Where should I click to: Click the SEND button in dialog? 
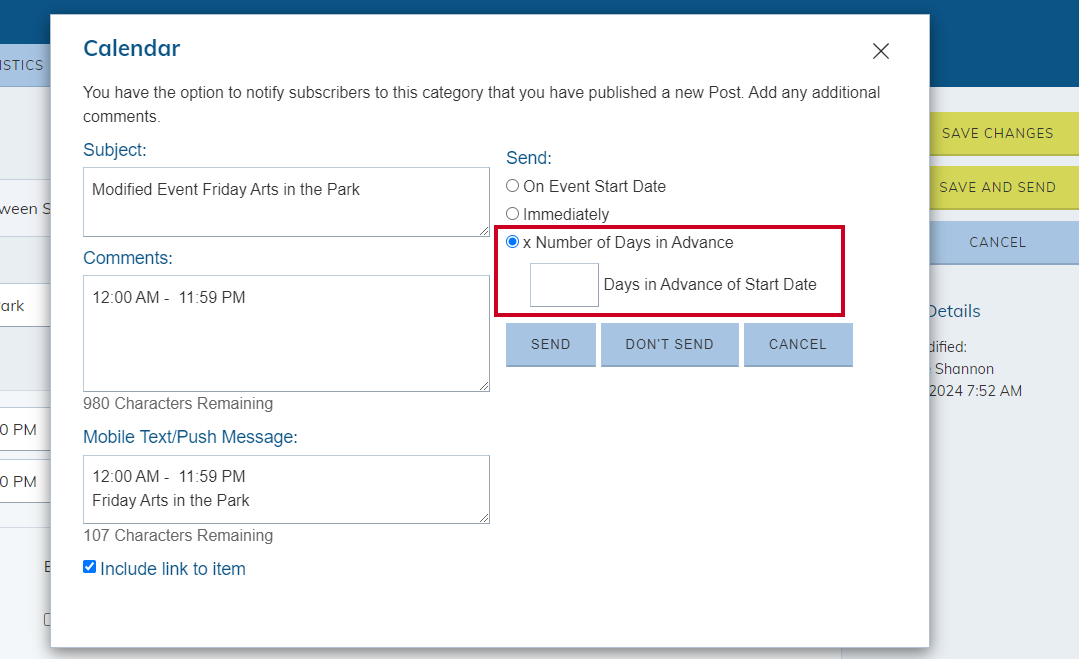551,345
